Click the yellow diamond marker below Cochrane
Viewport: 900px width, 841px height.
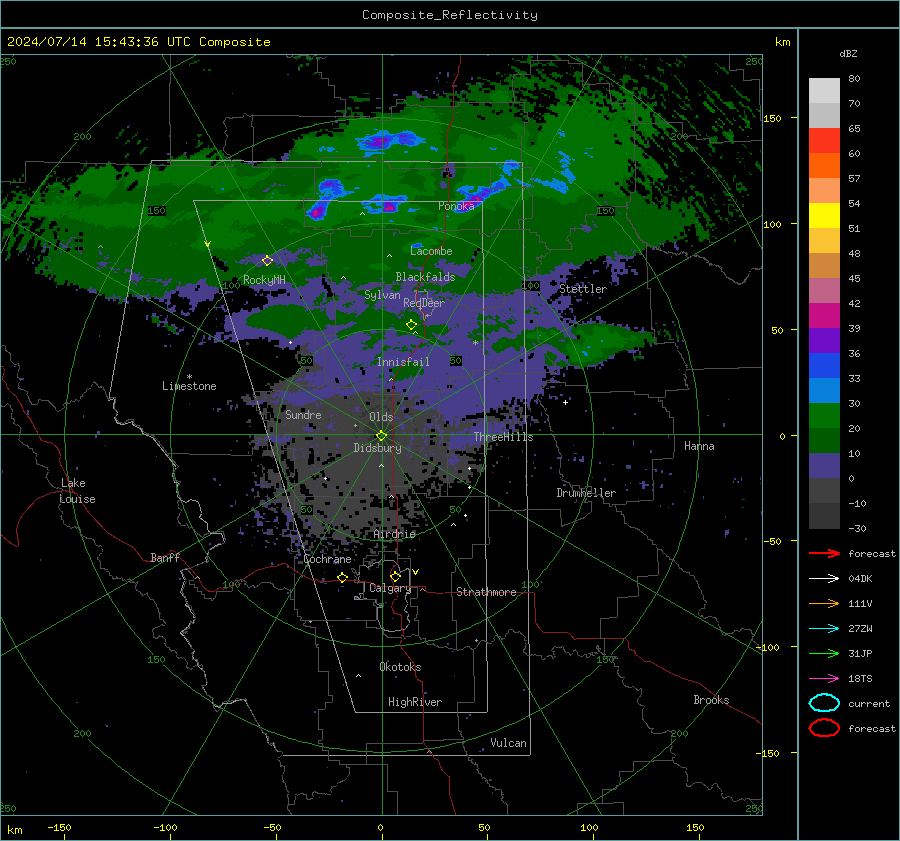click(x=343, y=577)
